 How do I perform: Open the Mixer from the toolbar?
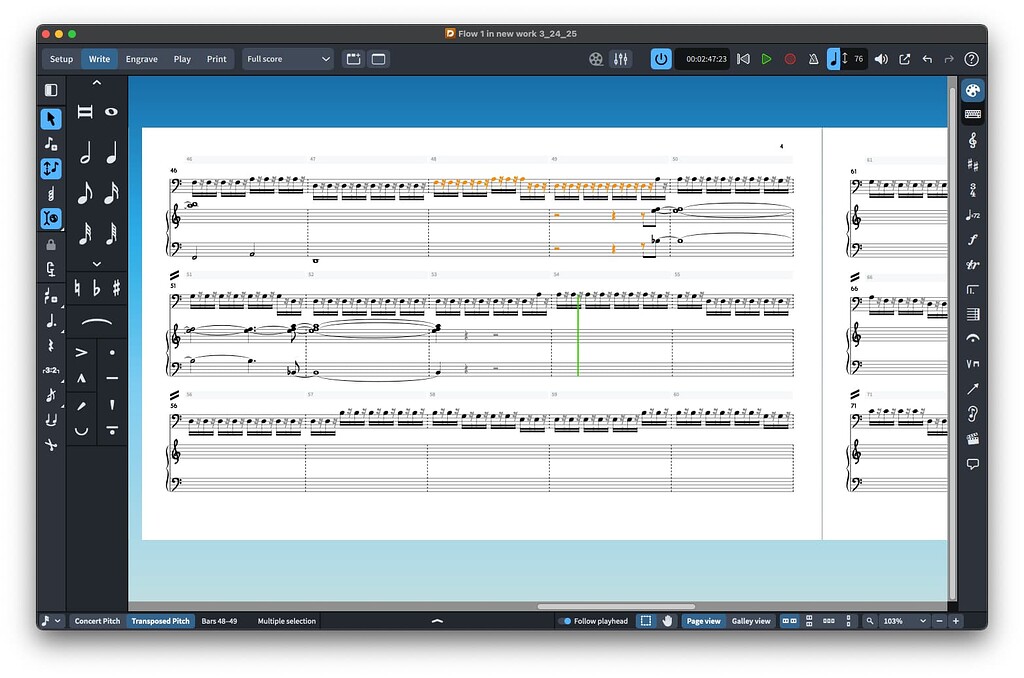(620, 58)
